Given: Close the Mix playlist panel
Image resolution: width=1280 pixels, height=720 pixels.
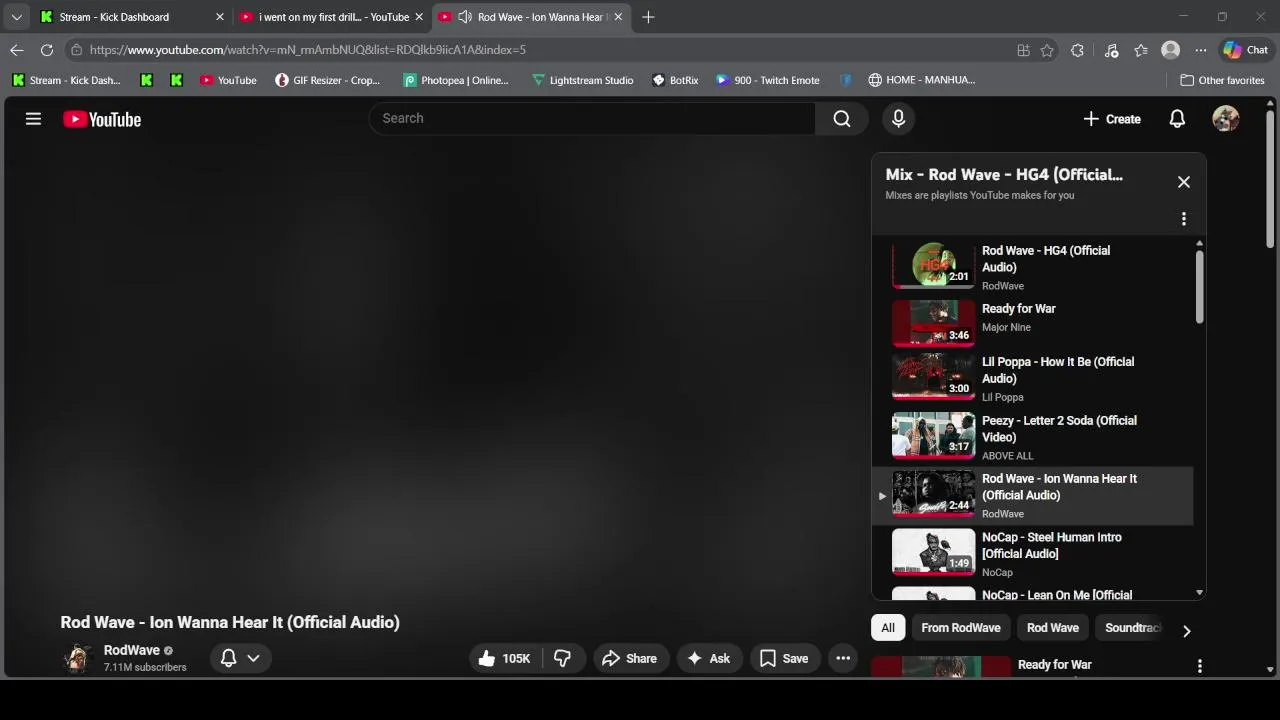Looking at the screenshot, I should (1184, 182).
